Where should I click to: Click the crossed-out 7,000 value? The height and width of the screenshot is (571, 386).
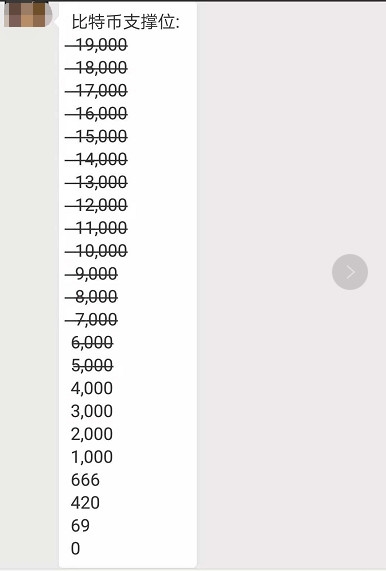click(x=91, y=320)
